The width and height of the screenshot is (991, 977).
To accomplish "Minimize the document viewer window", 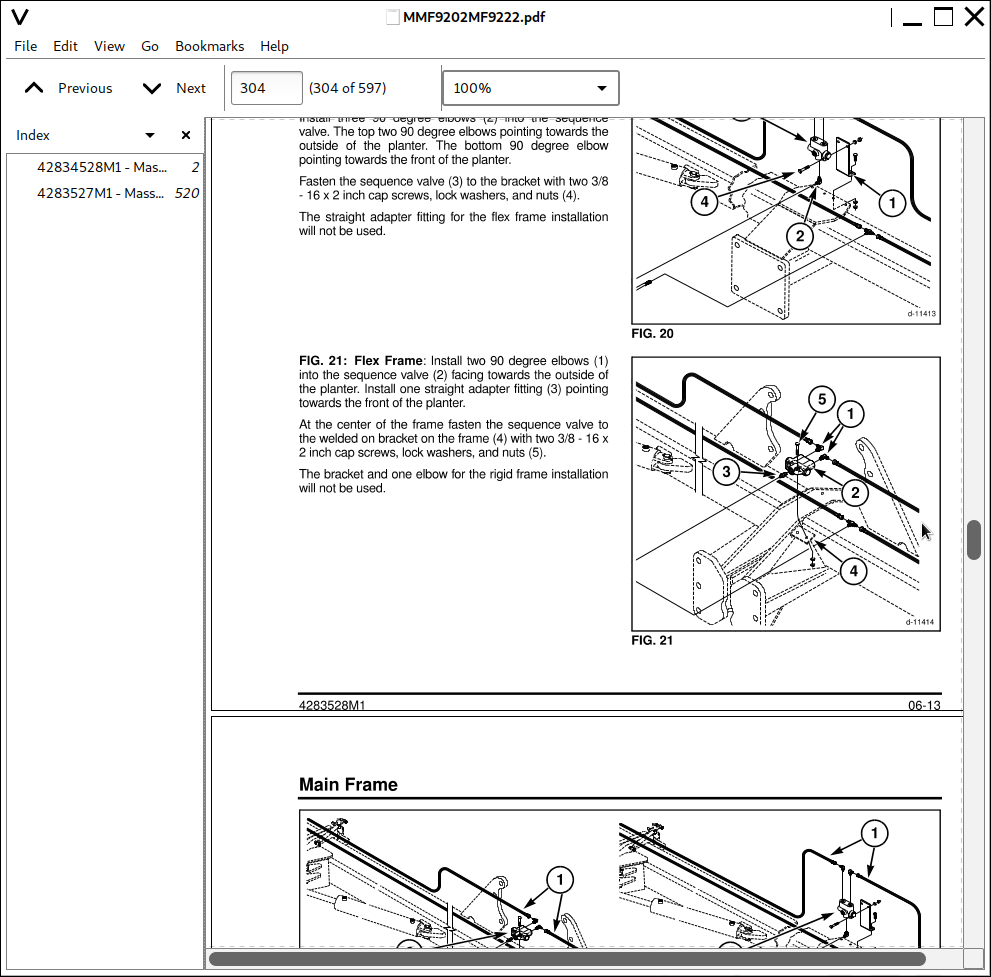I will [x=910, y=17].
